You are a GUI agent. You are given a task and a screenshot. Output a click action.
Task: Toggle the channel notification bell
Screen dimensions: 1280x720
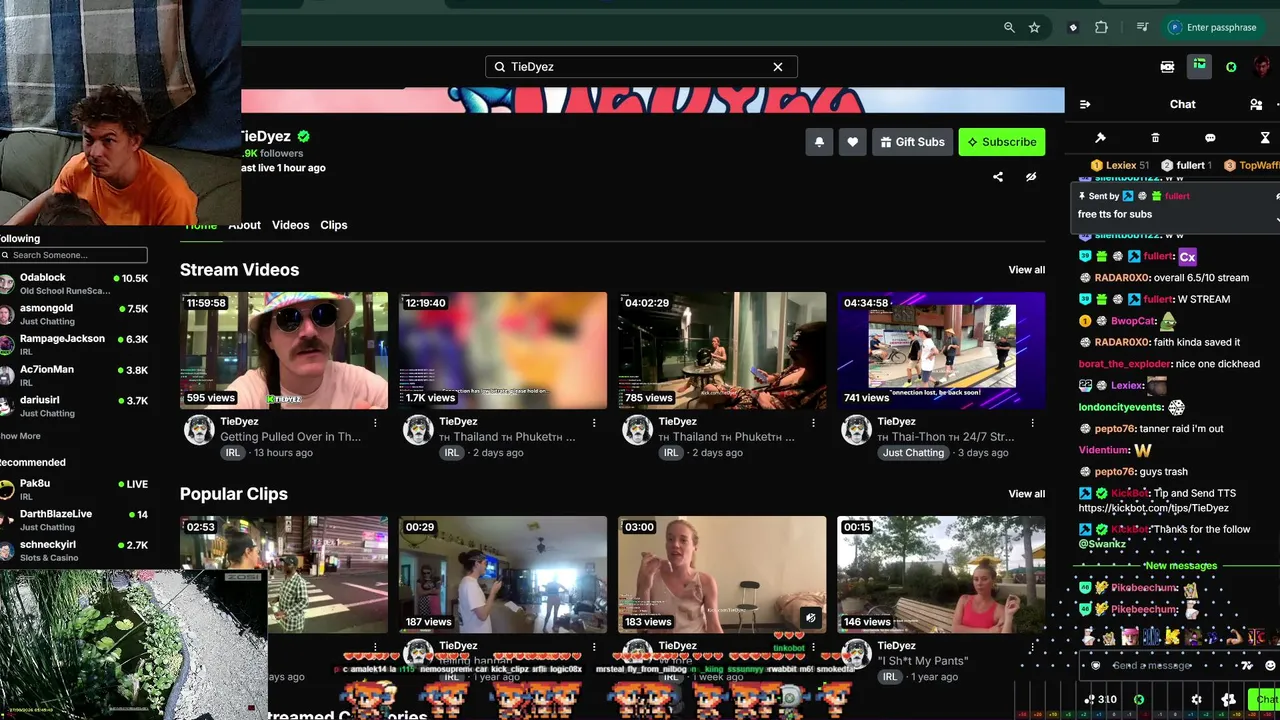819,142
